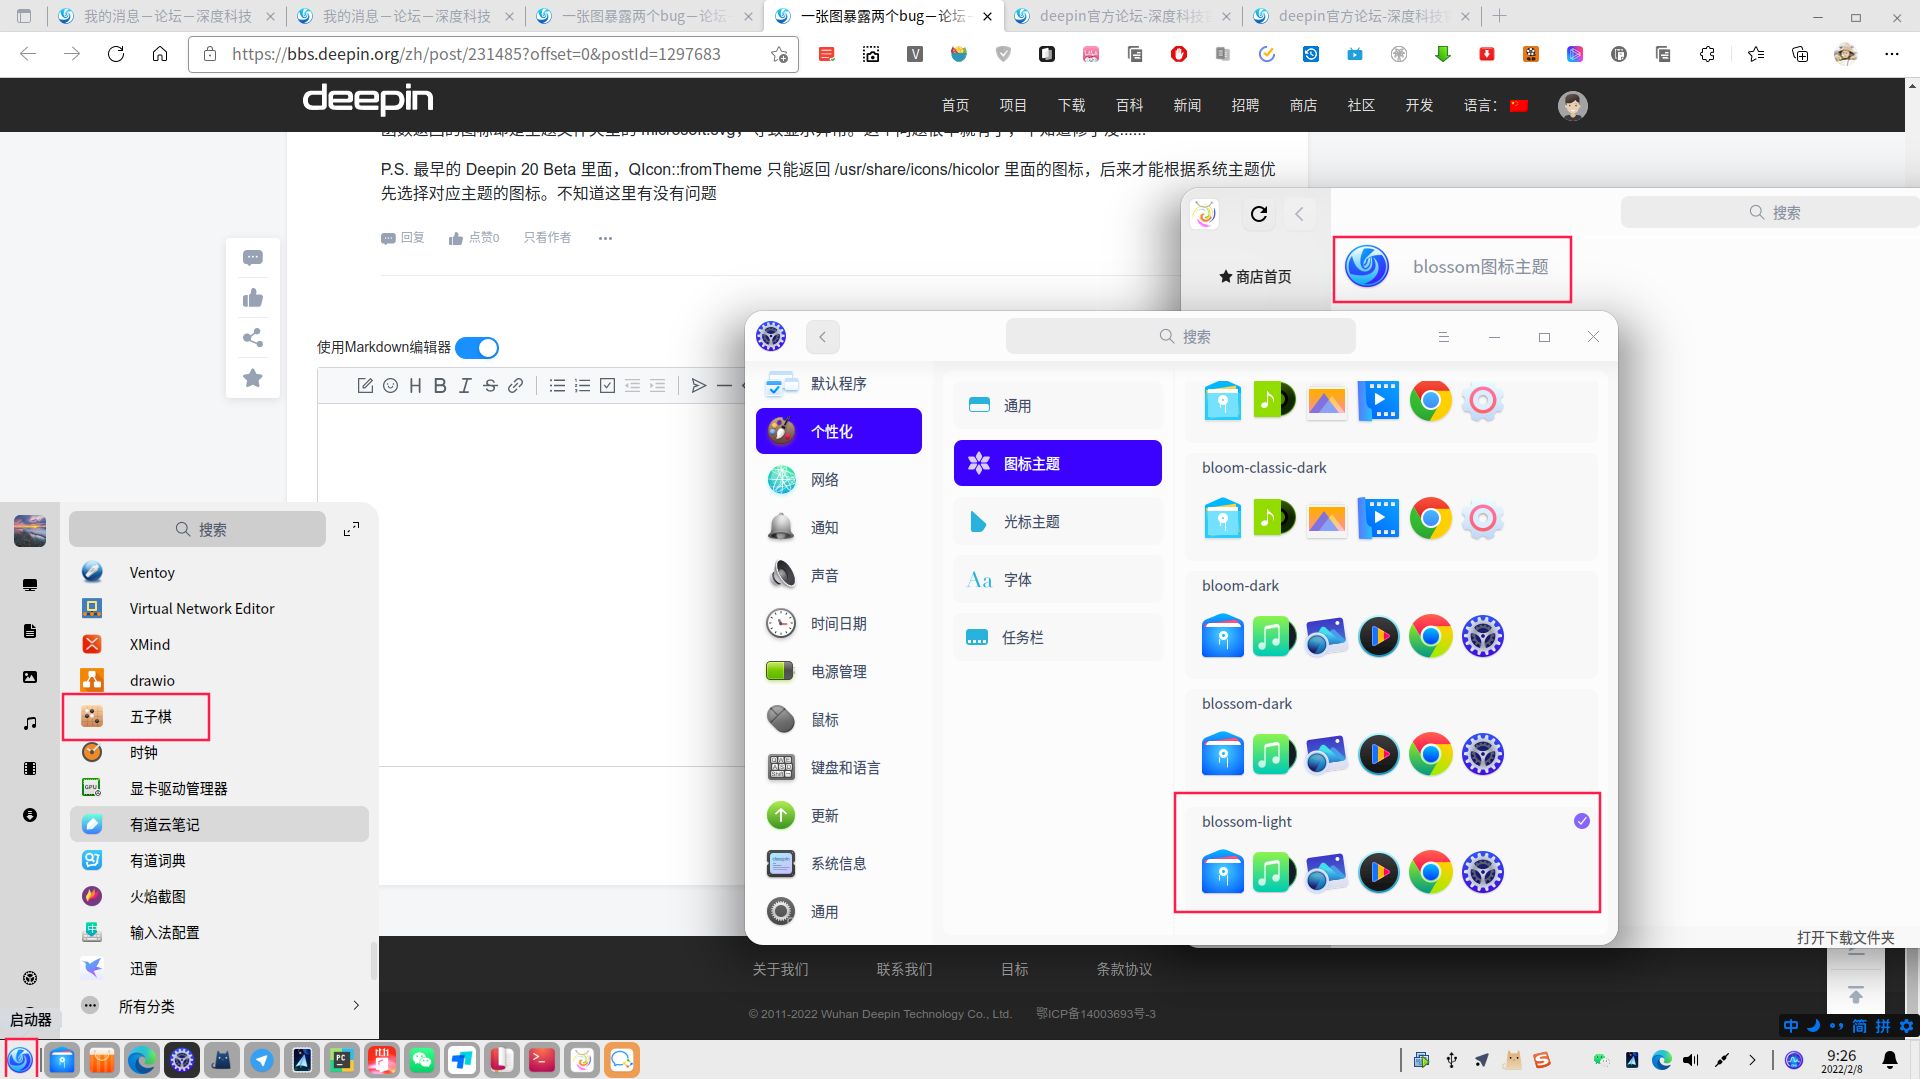Viewport: 1920px width, 1079px height.
Task: Open the 语言 language selector in the site header
Action: 1496,105
